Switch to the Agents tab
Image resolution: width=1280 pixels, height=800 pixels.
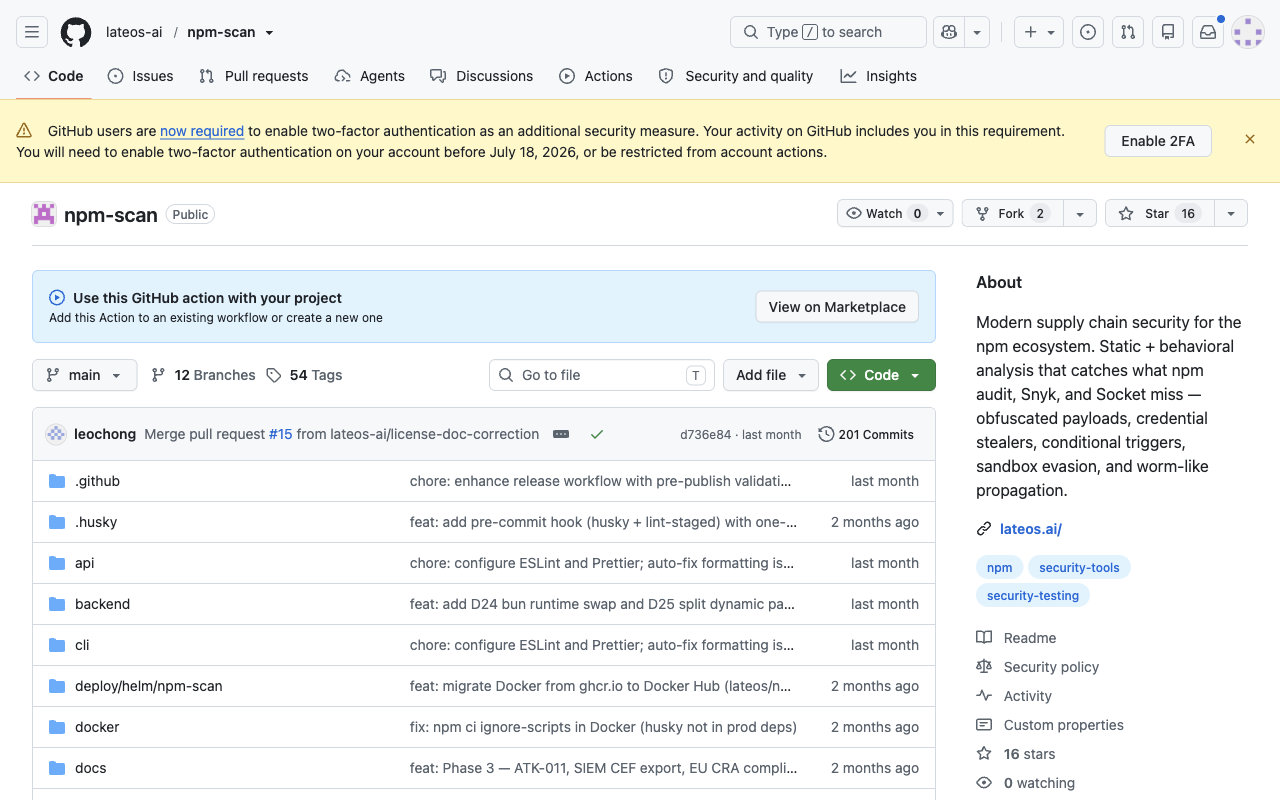point(370,76)
